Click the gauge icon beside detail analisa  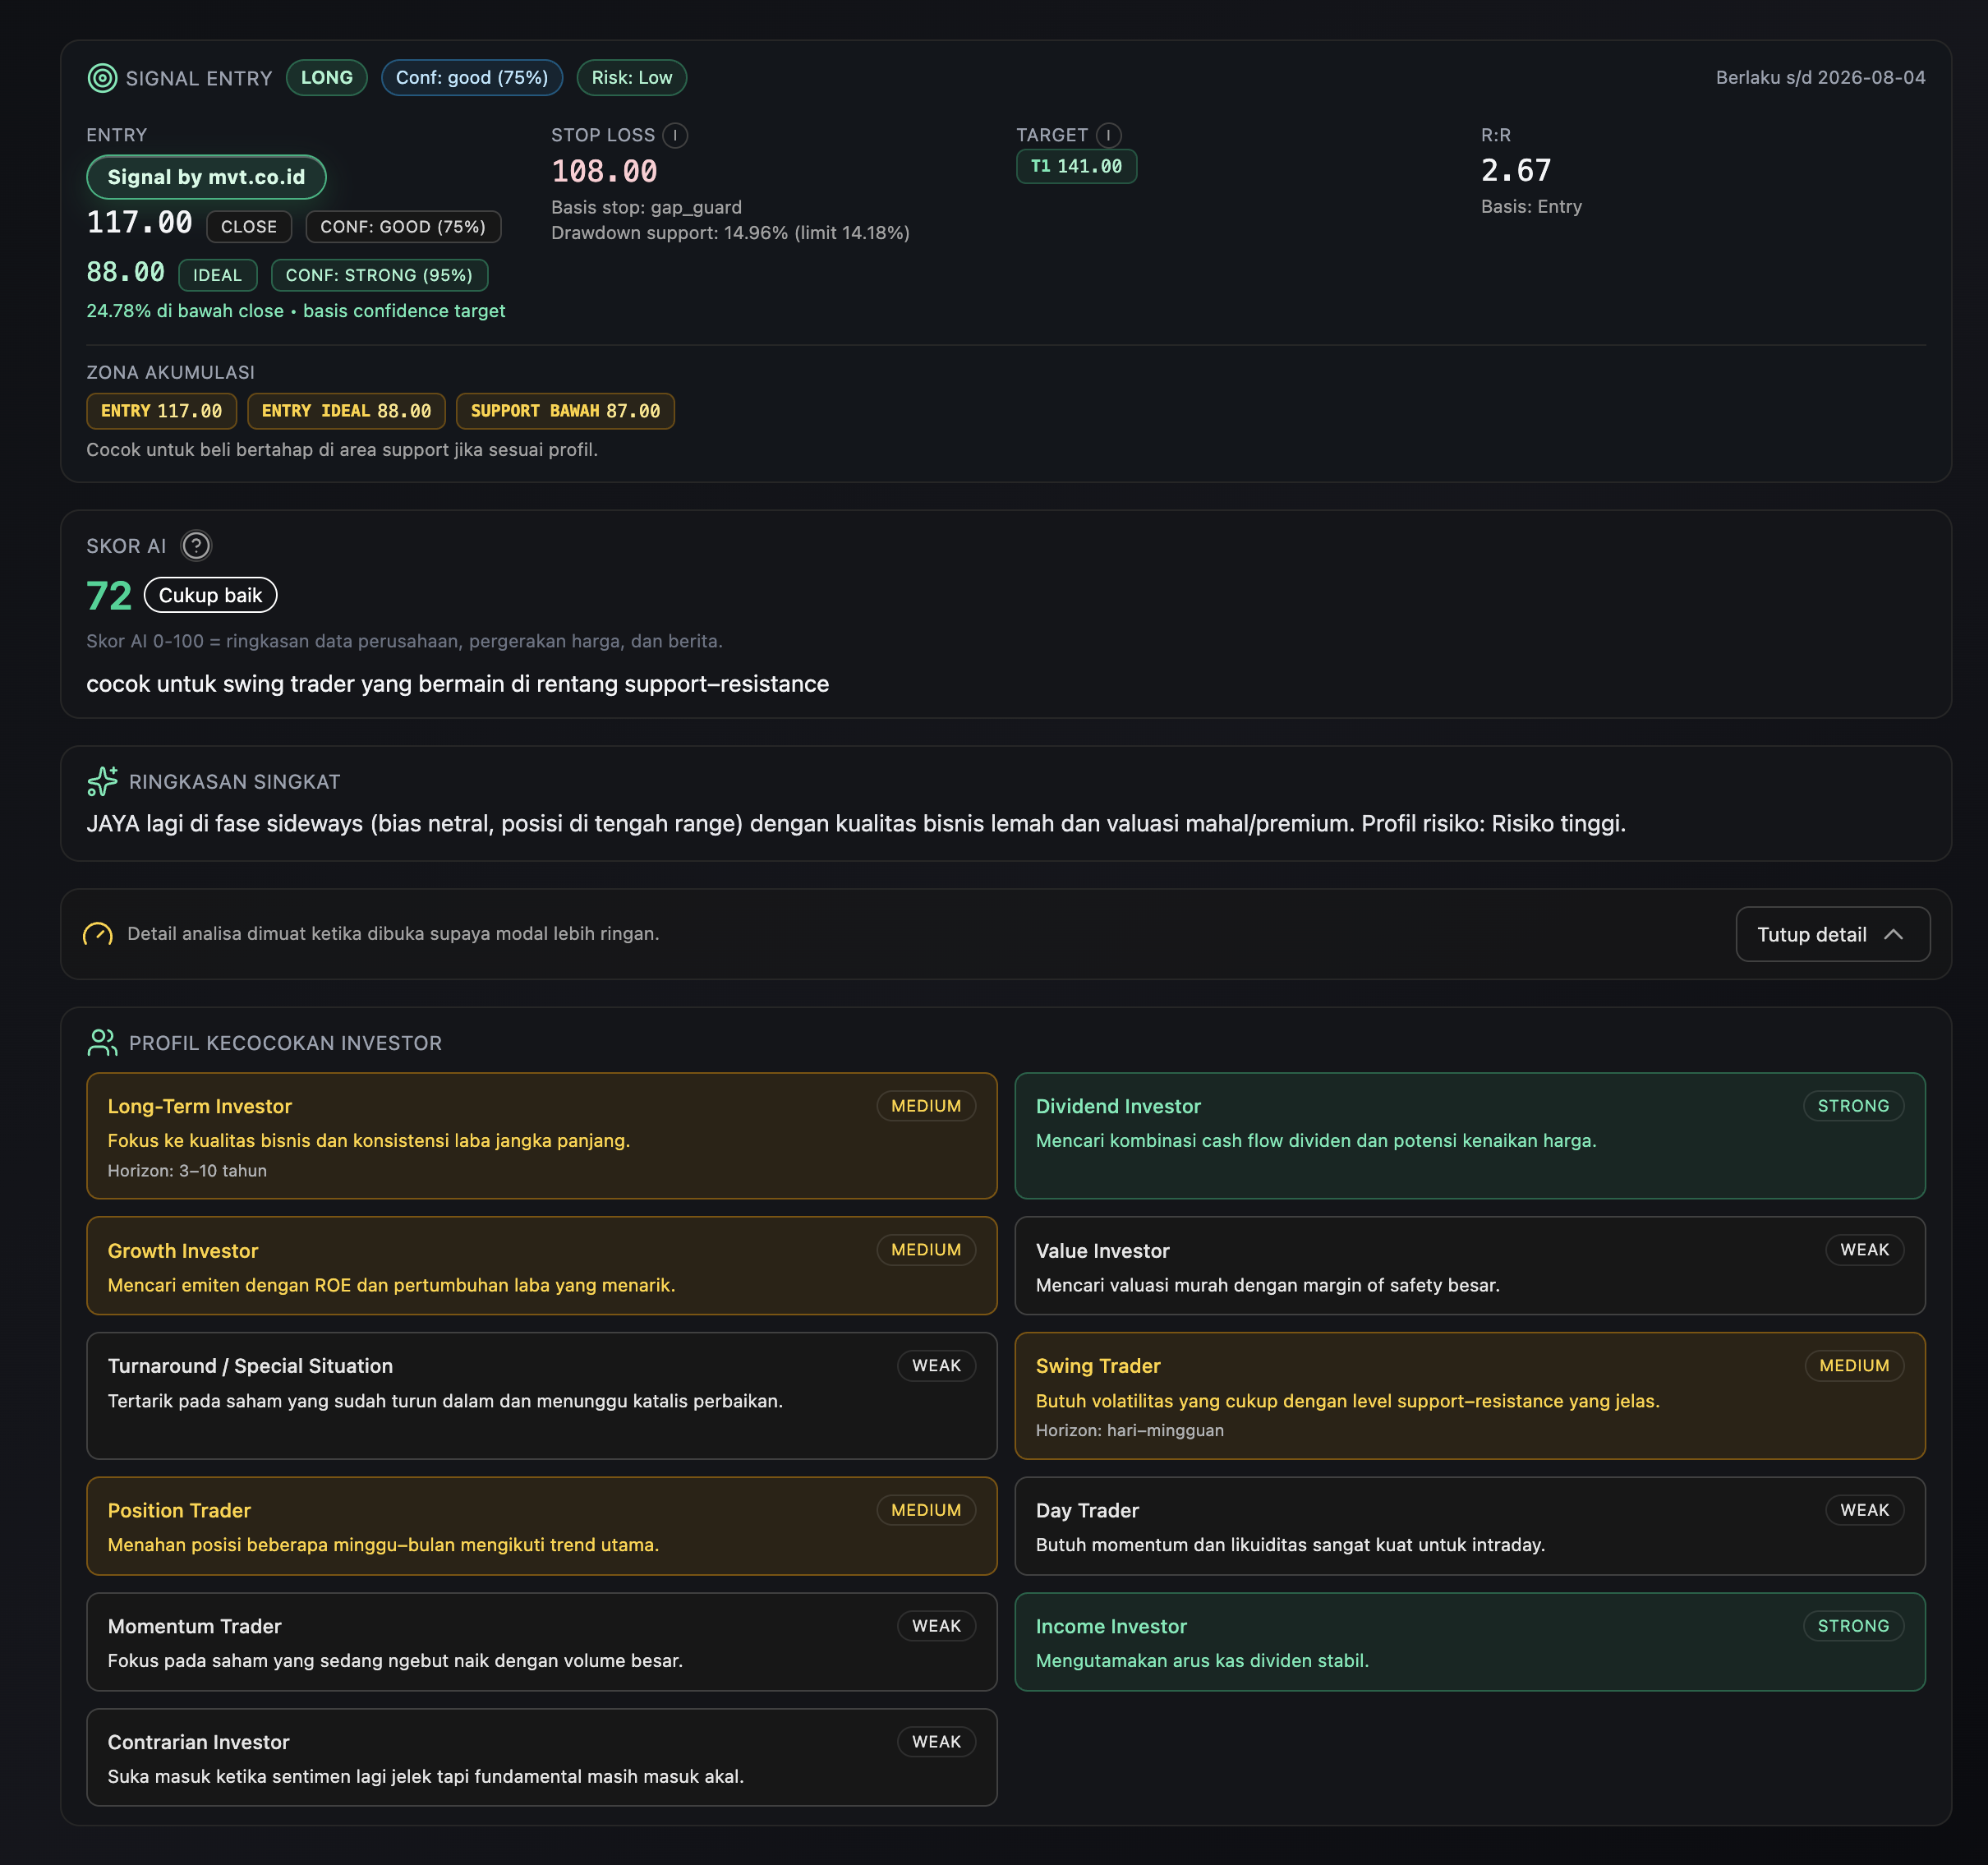98,934
